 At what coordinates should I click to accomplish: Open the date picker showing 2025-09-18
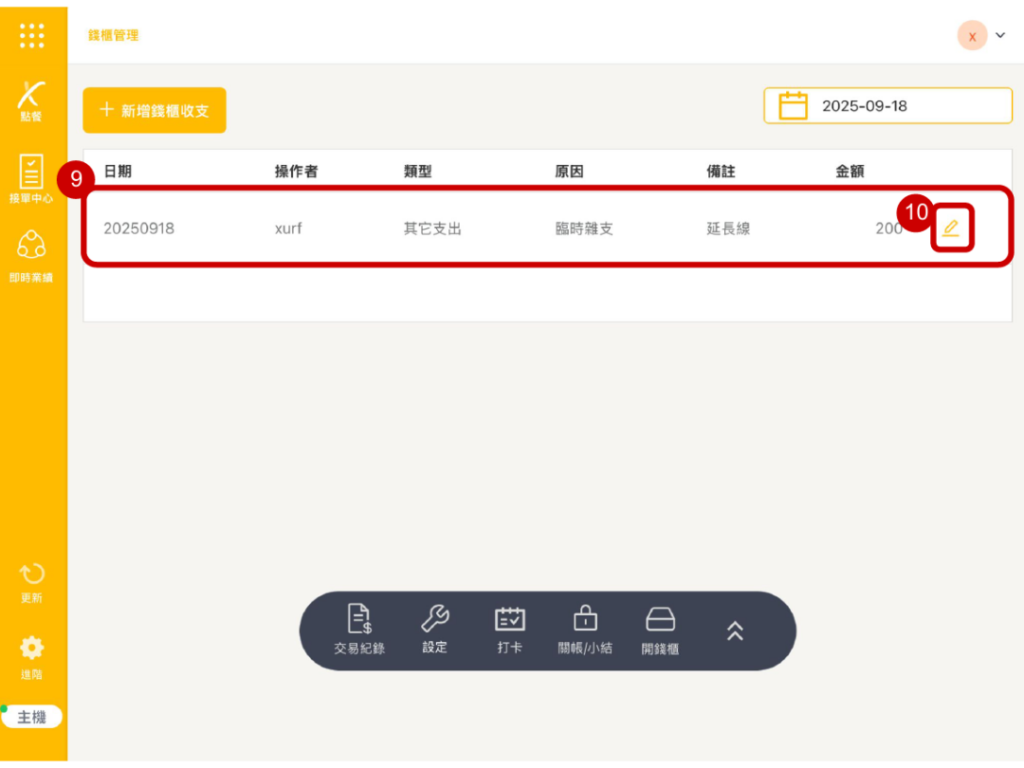(888, 105)
